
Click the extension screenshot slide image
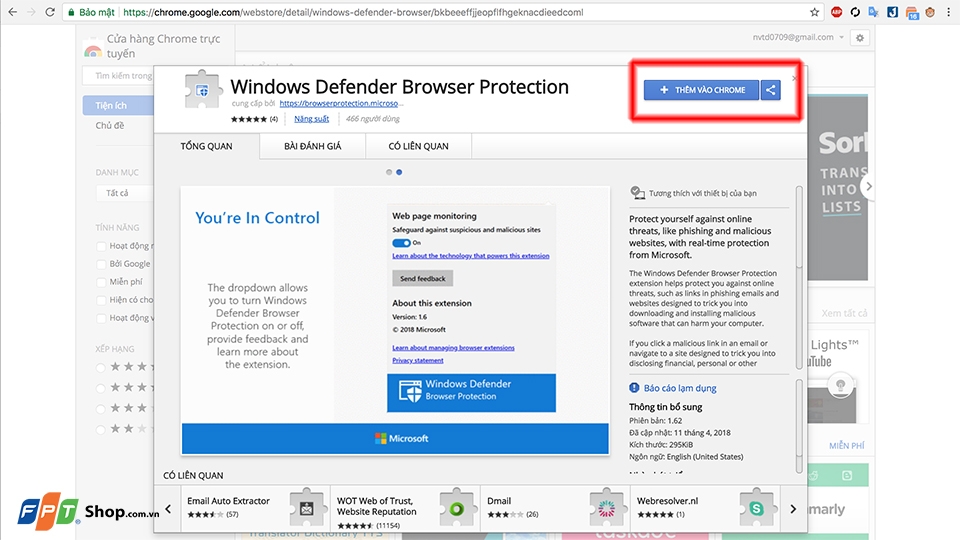(396, 320)
